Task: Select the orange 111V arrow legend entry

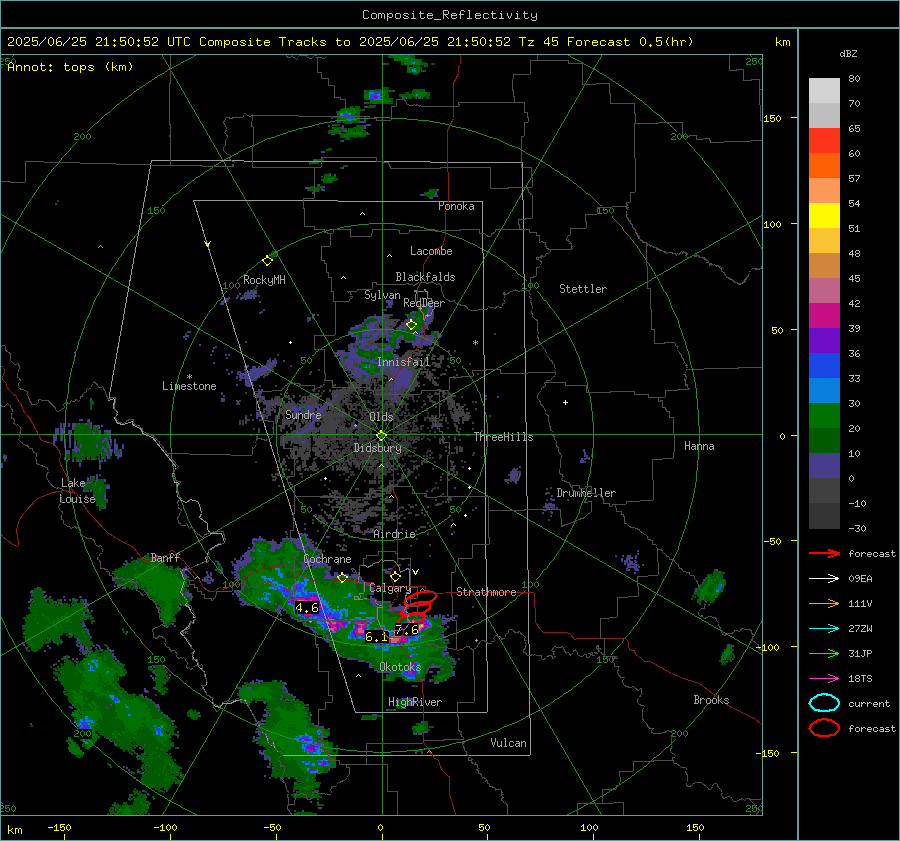Action: (x=824, y=603)
